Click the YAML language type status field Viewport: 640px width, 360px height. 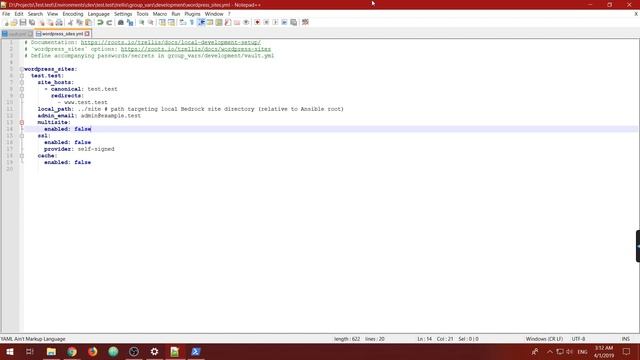pyautogui.click(x=33, y=339)
